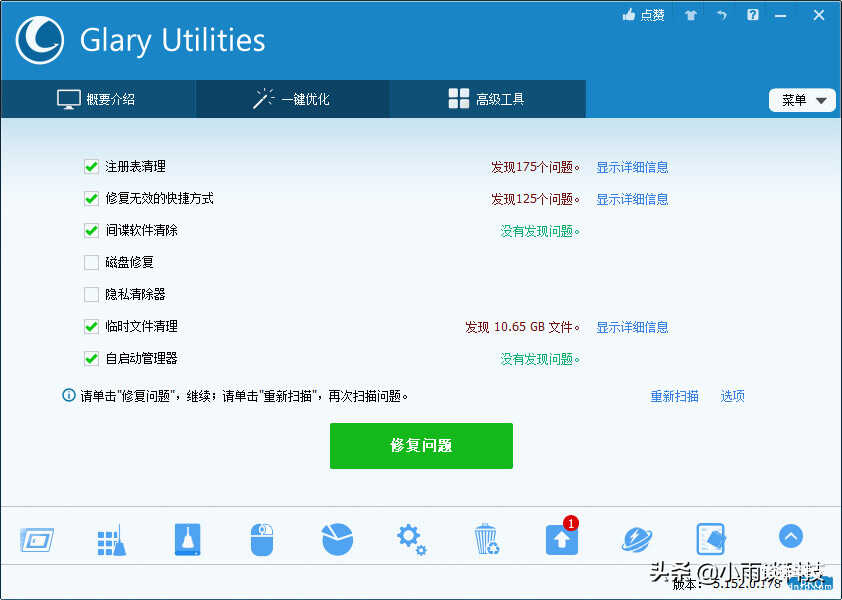This screenshot has width=842, height=600.
Task: Uncheck the 注册表清理 checkbox
Action: [x=91, y=167]
